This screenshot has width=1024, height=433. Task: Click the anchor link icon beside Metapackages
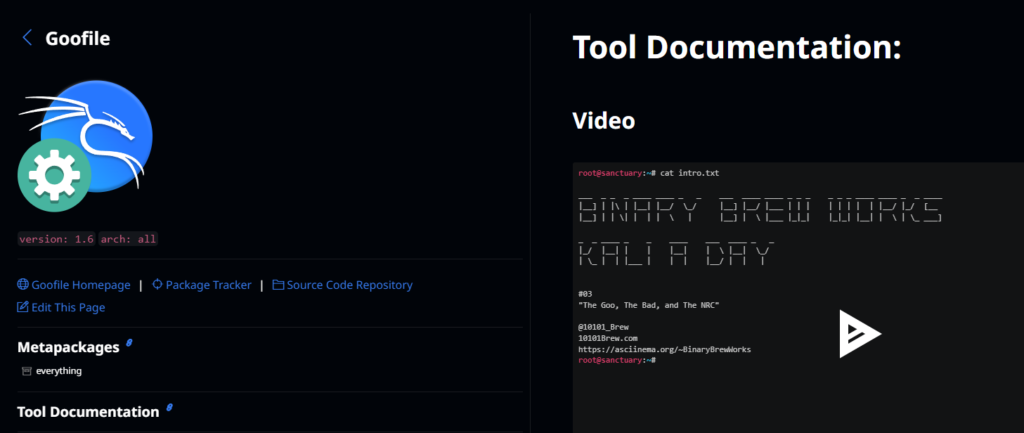coord(129,343)
